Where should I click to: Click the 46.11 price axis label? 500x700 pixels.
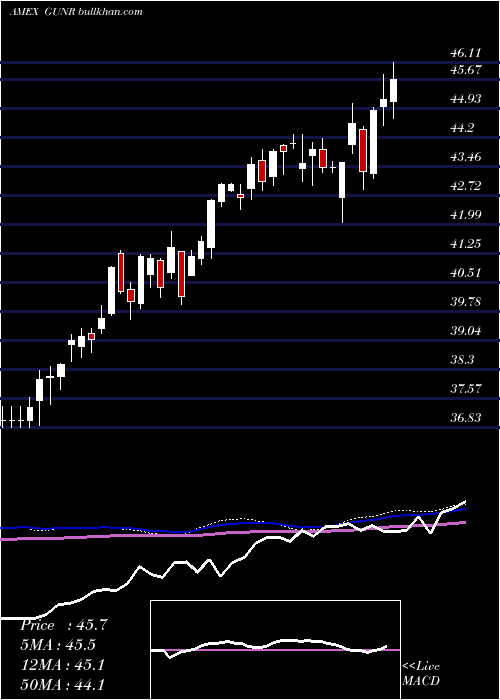(465, 53)
